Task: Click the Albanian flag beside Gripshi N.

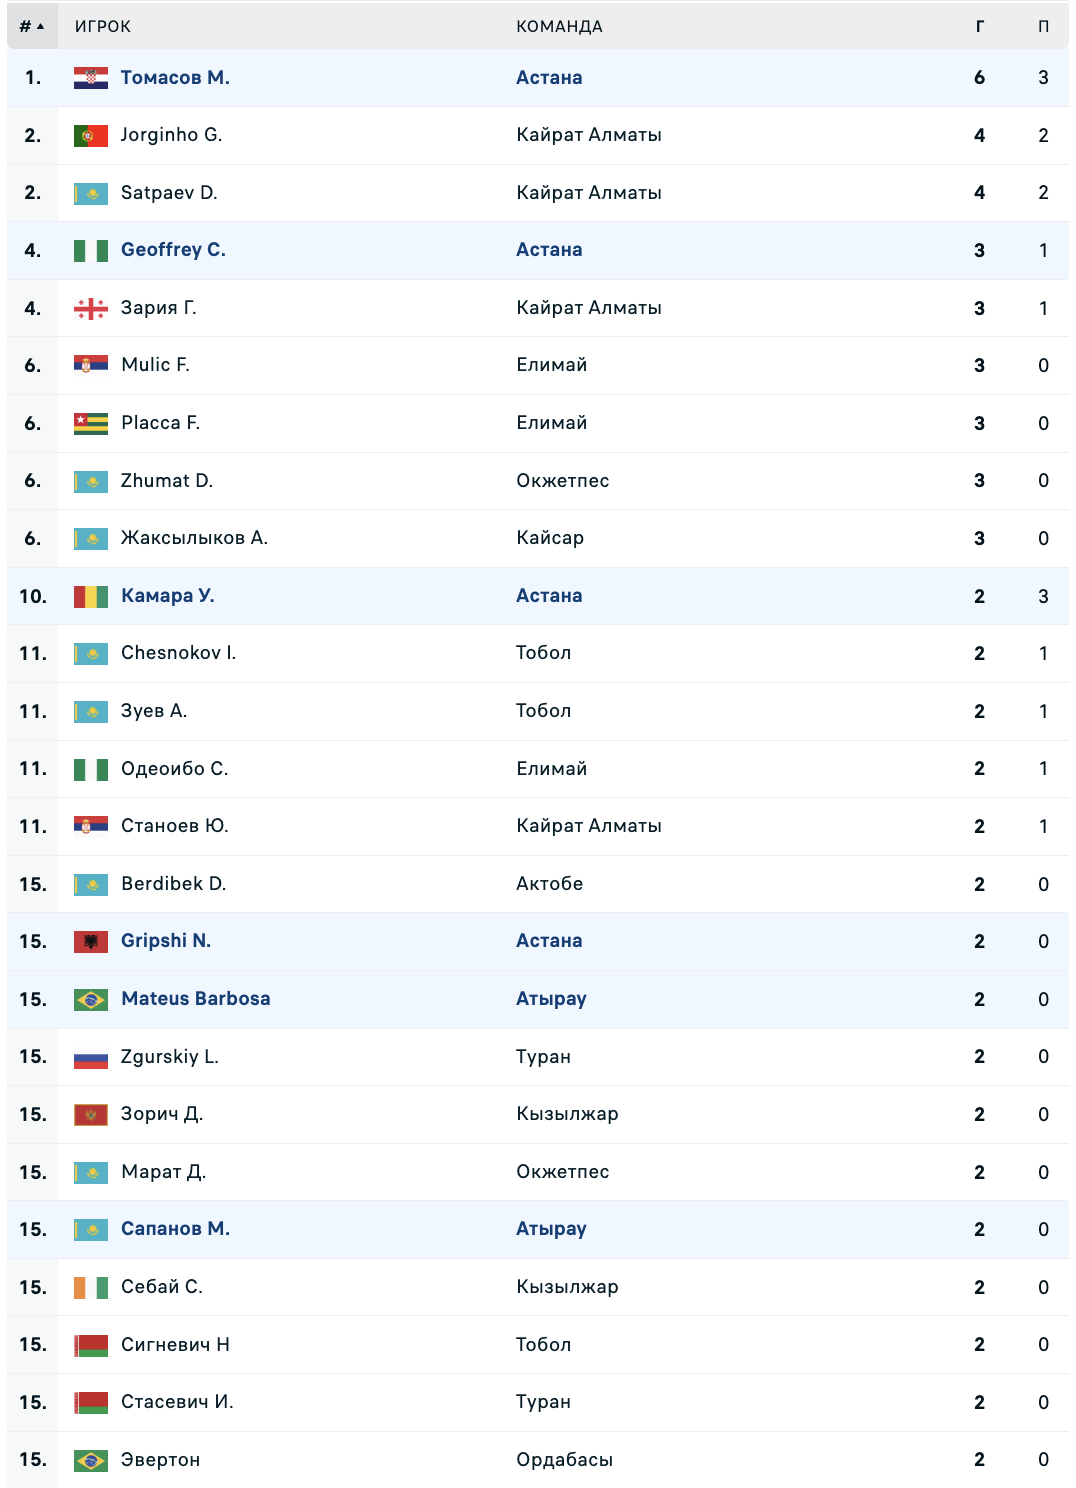Action: pos(91,941)
